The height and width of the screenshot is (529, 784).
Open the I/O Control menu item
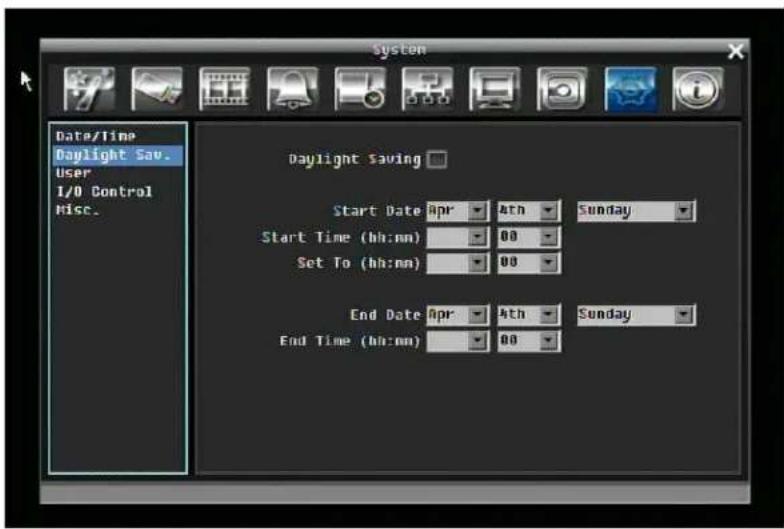pos(104,192)
